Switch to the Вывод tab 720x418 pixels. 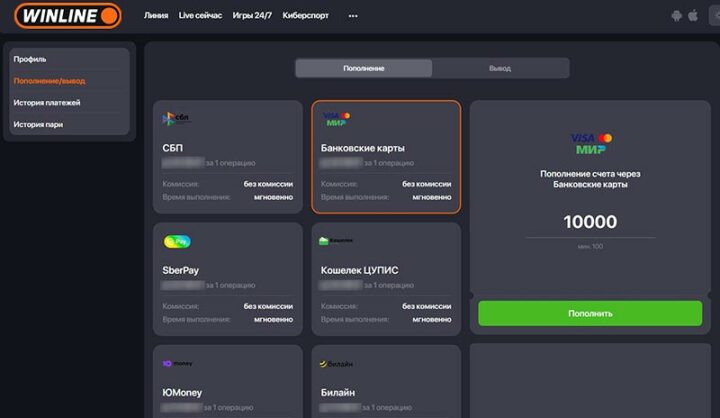click(500, 68)
